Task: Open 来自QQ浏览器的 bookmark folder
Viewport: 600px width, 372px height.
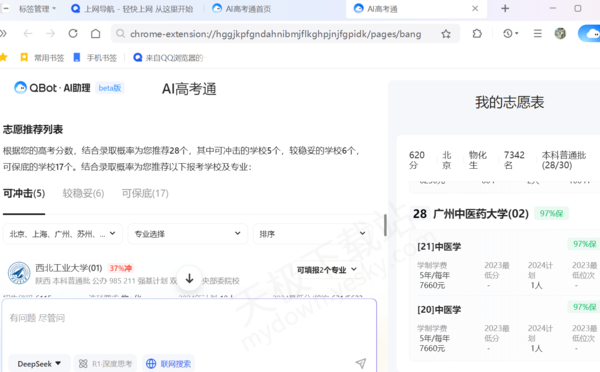Action: coord(169,57)
